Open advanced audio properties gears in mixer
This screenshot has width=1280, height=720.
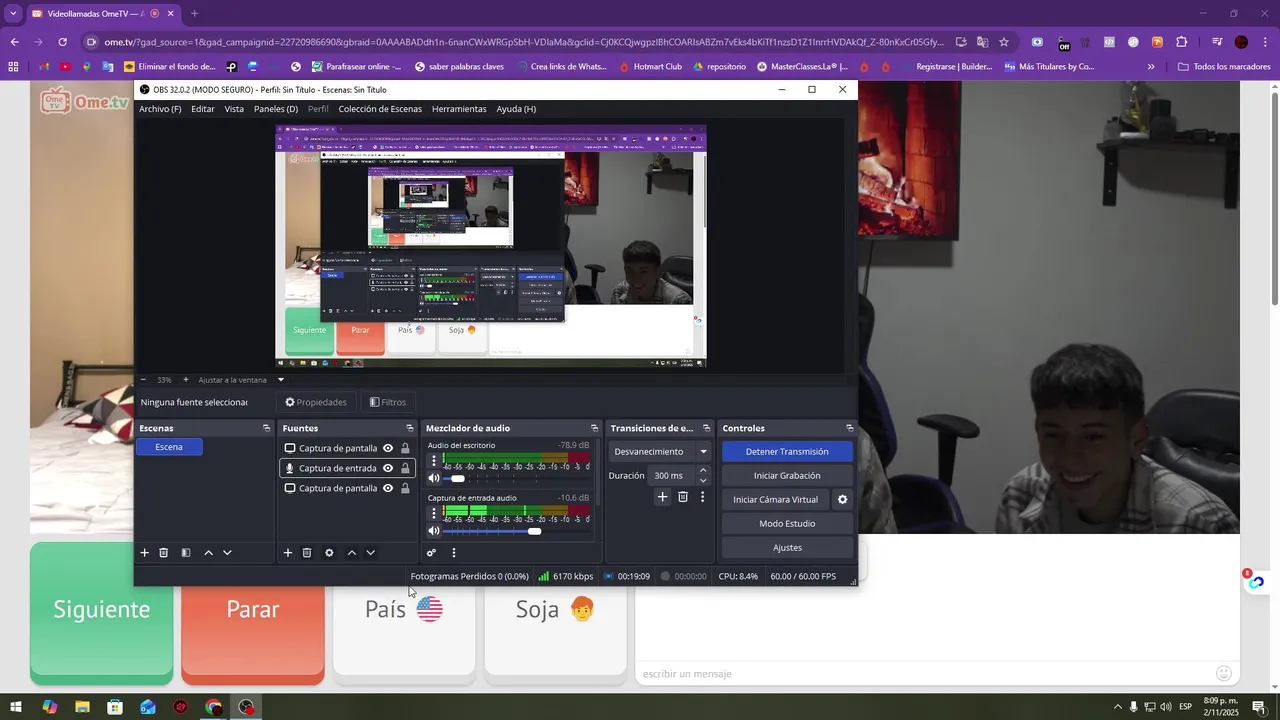[431, 553]
